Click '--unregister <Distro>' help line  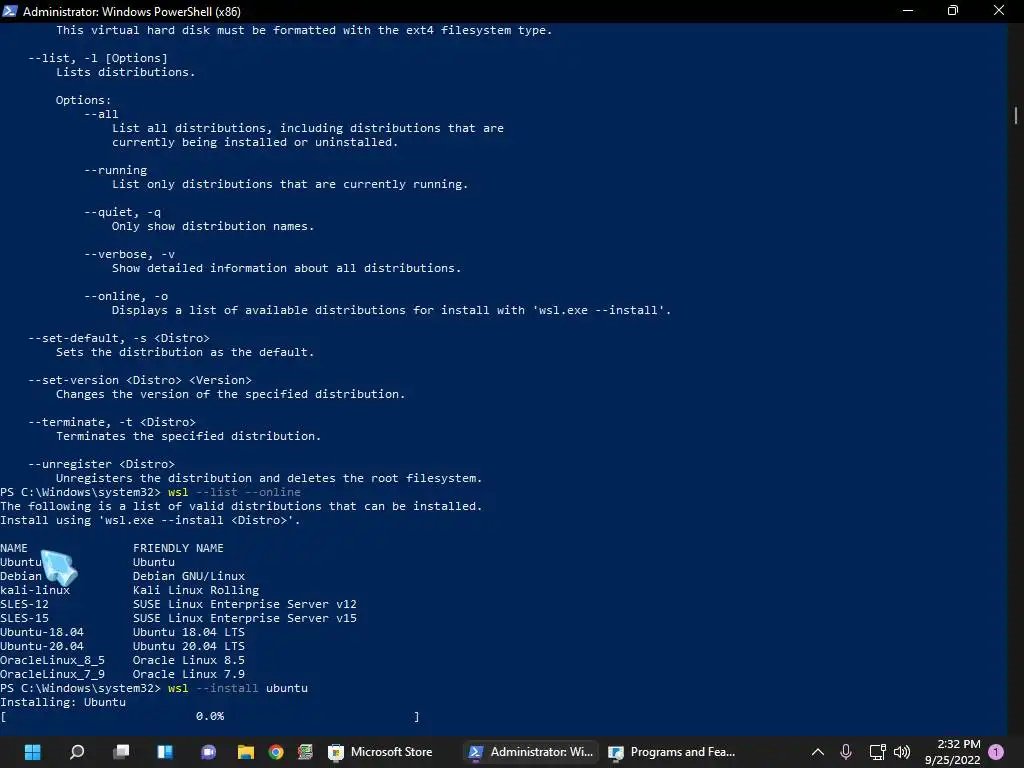[101, 464]
